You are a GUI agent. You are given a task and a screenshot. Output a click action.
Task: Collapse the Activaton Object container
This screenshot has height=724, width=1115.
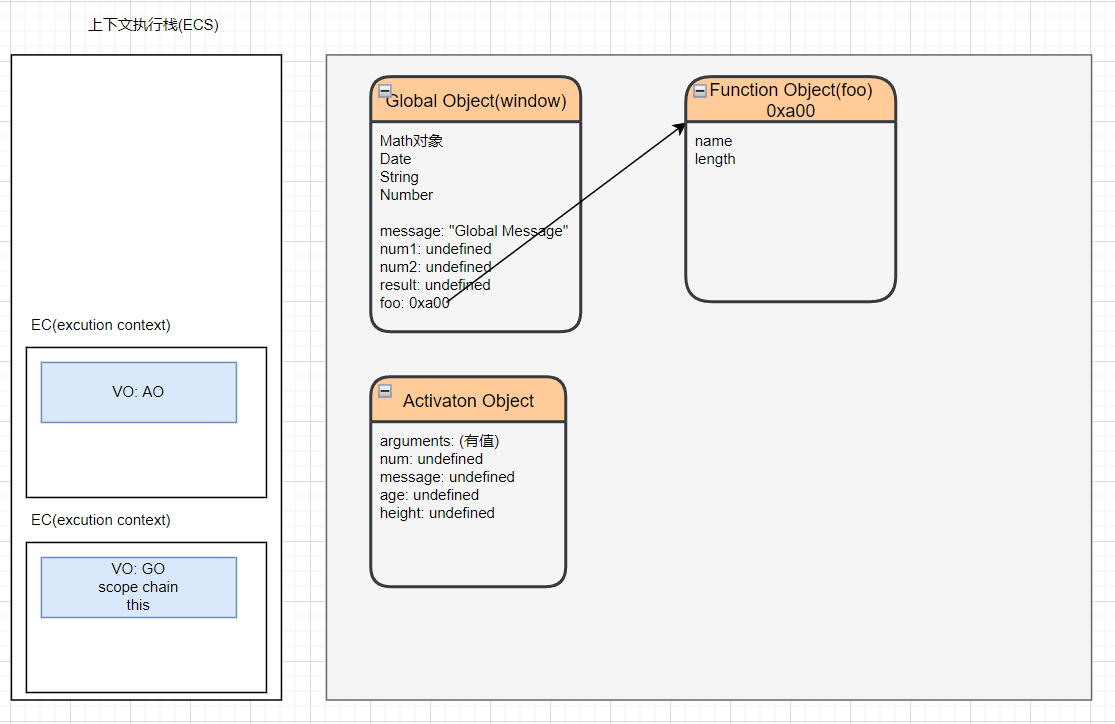(385, 391)
